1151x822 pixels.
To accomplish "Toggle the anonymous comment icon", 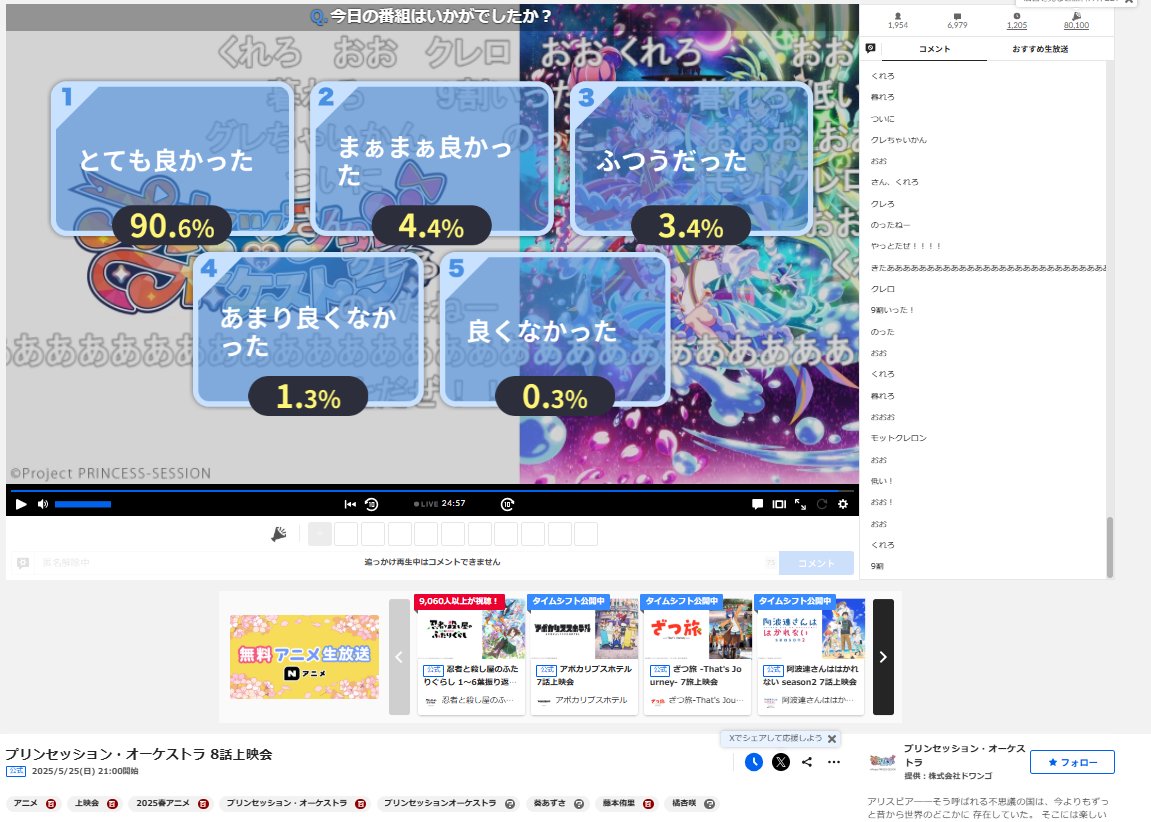I will point(23,563).
